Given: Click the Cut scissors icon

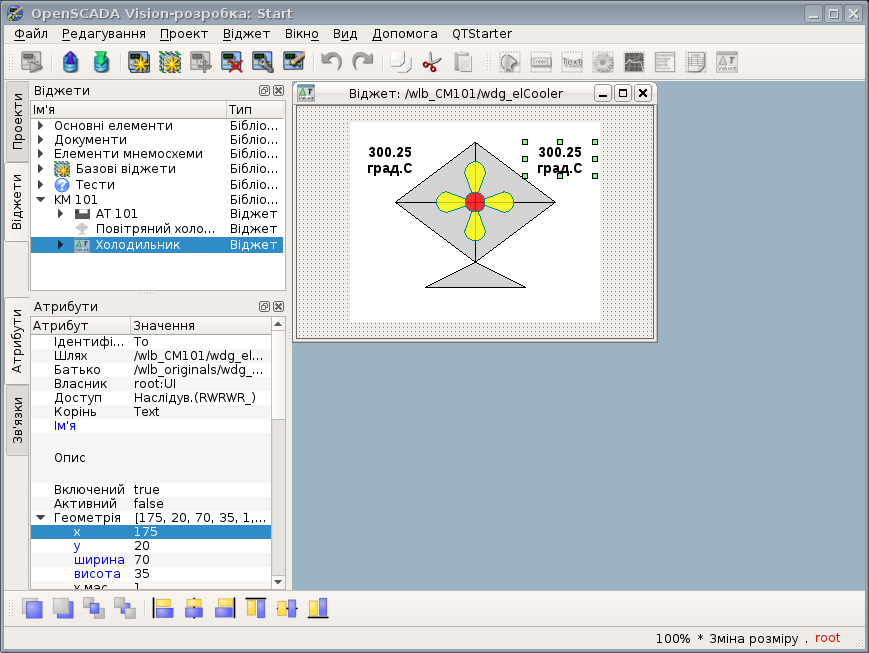Looking at the screenshot, I should coord(431,62).
